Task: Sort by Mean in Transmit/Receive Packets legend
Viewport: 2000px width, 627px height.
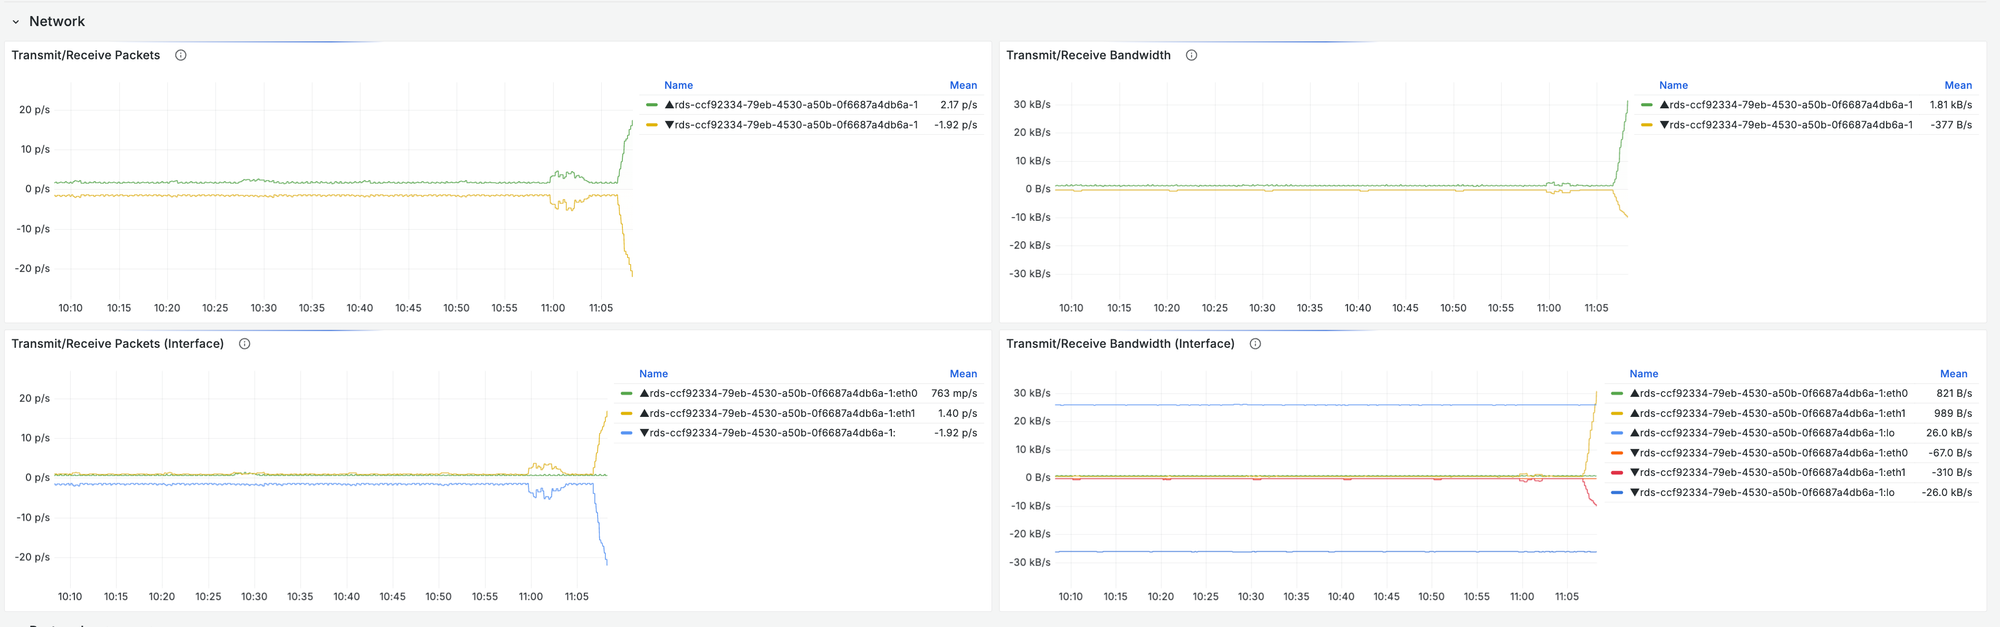Action: 963,85
